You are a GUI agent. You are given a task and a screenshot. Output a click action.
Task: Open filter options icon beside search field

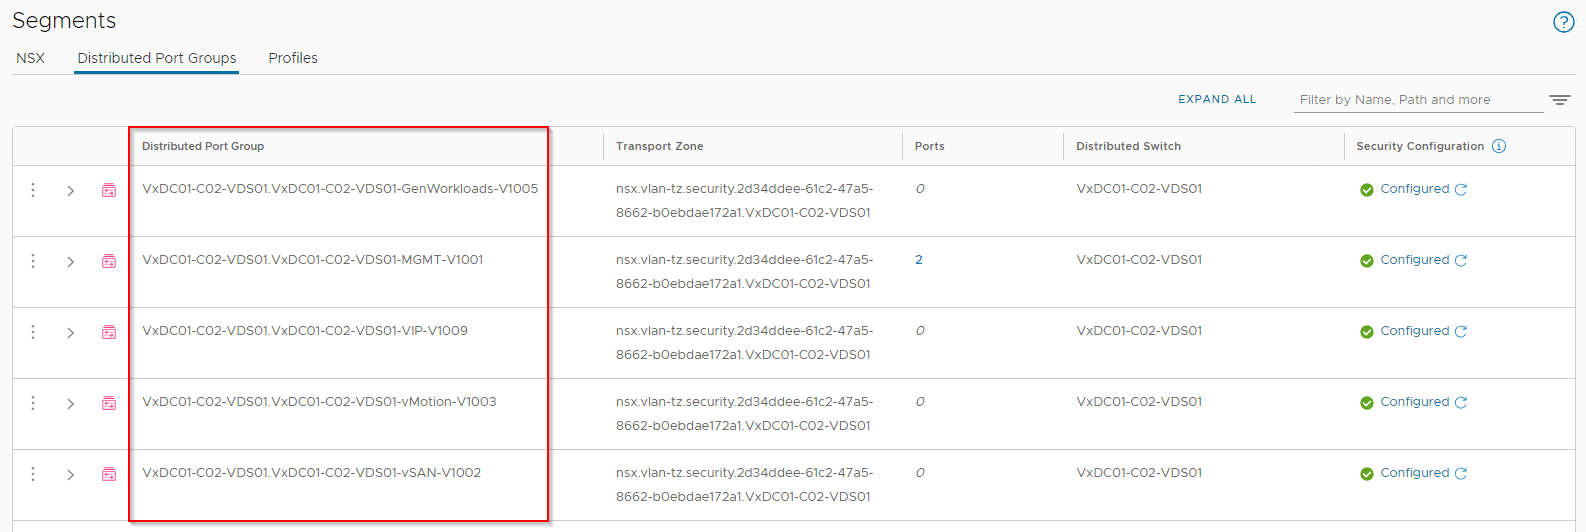tap(1560, 99)
